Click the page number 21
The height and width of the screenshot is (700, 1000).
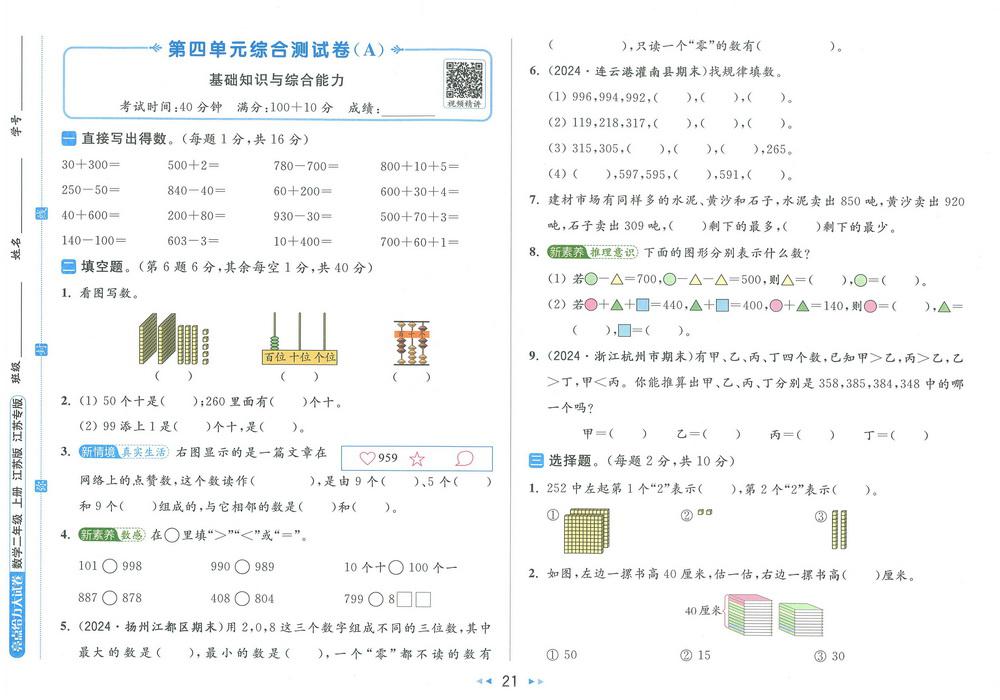[509, 682]
